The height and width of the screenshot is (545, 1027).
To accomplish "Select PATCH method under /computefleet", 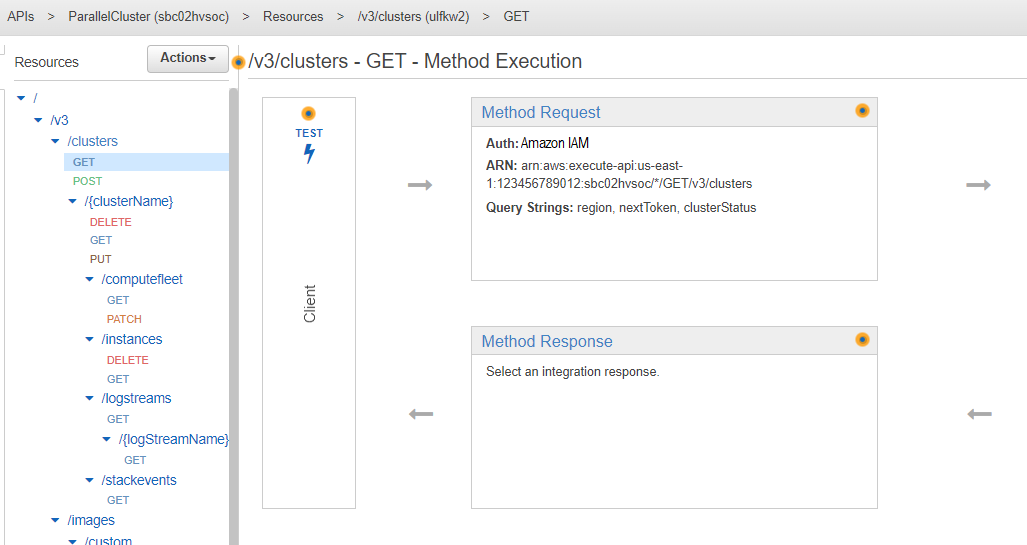I will (x=124, y=319).
